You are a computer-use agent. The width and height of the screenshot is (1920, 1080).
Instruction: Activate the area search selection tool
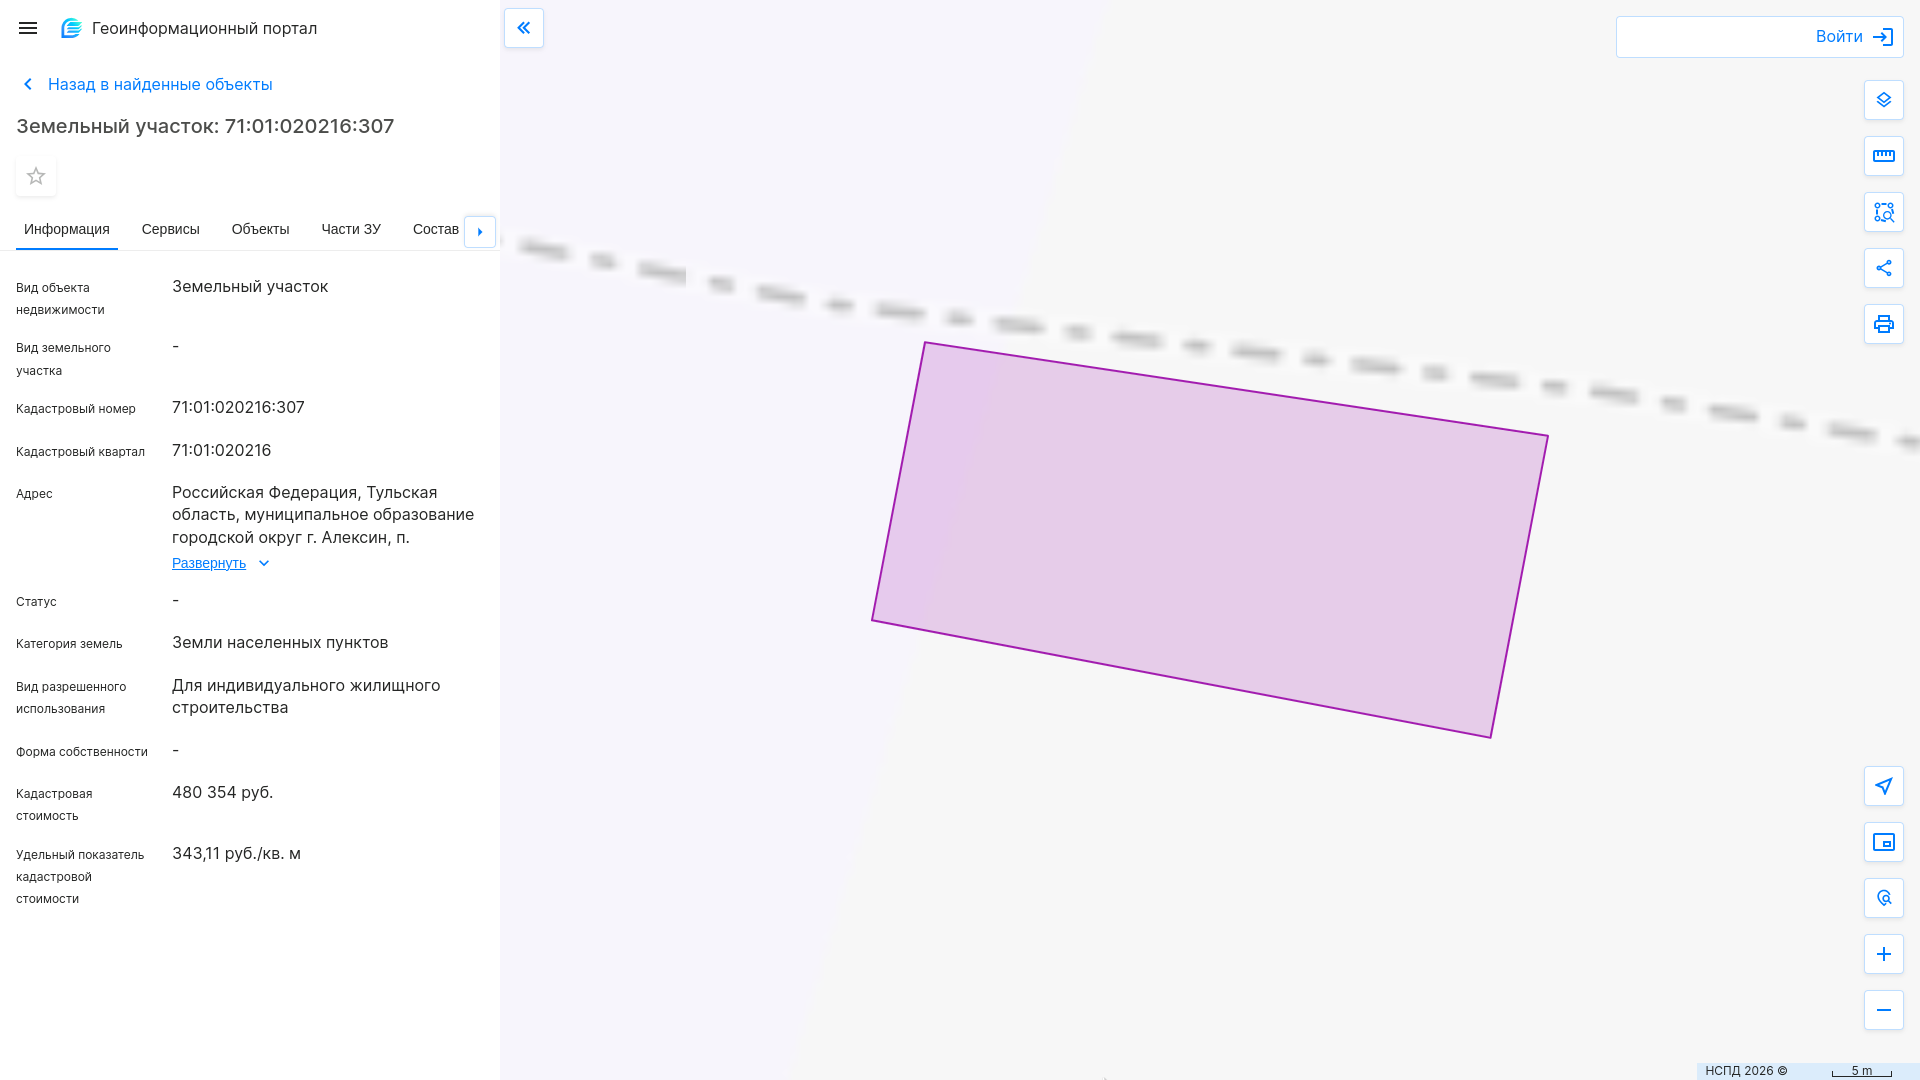pyautogui.click(x=1883, y=212)
